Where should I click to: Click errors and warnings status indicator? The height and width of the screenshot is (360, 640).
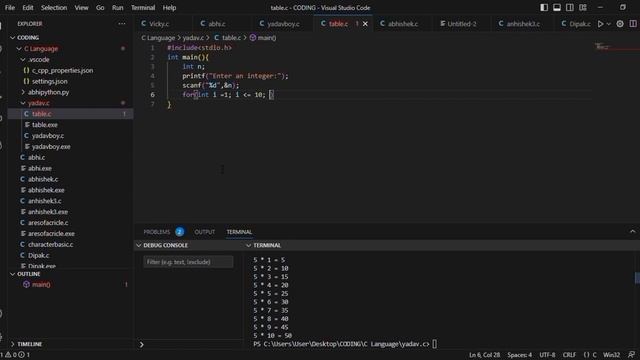[x=16, y=355]
